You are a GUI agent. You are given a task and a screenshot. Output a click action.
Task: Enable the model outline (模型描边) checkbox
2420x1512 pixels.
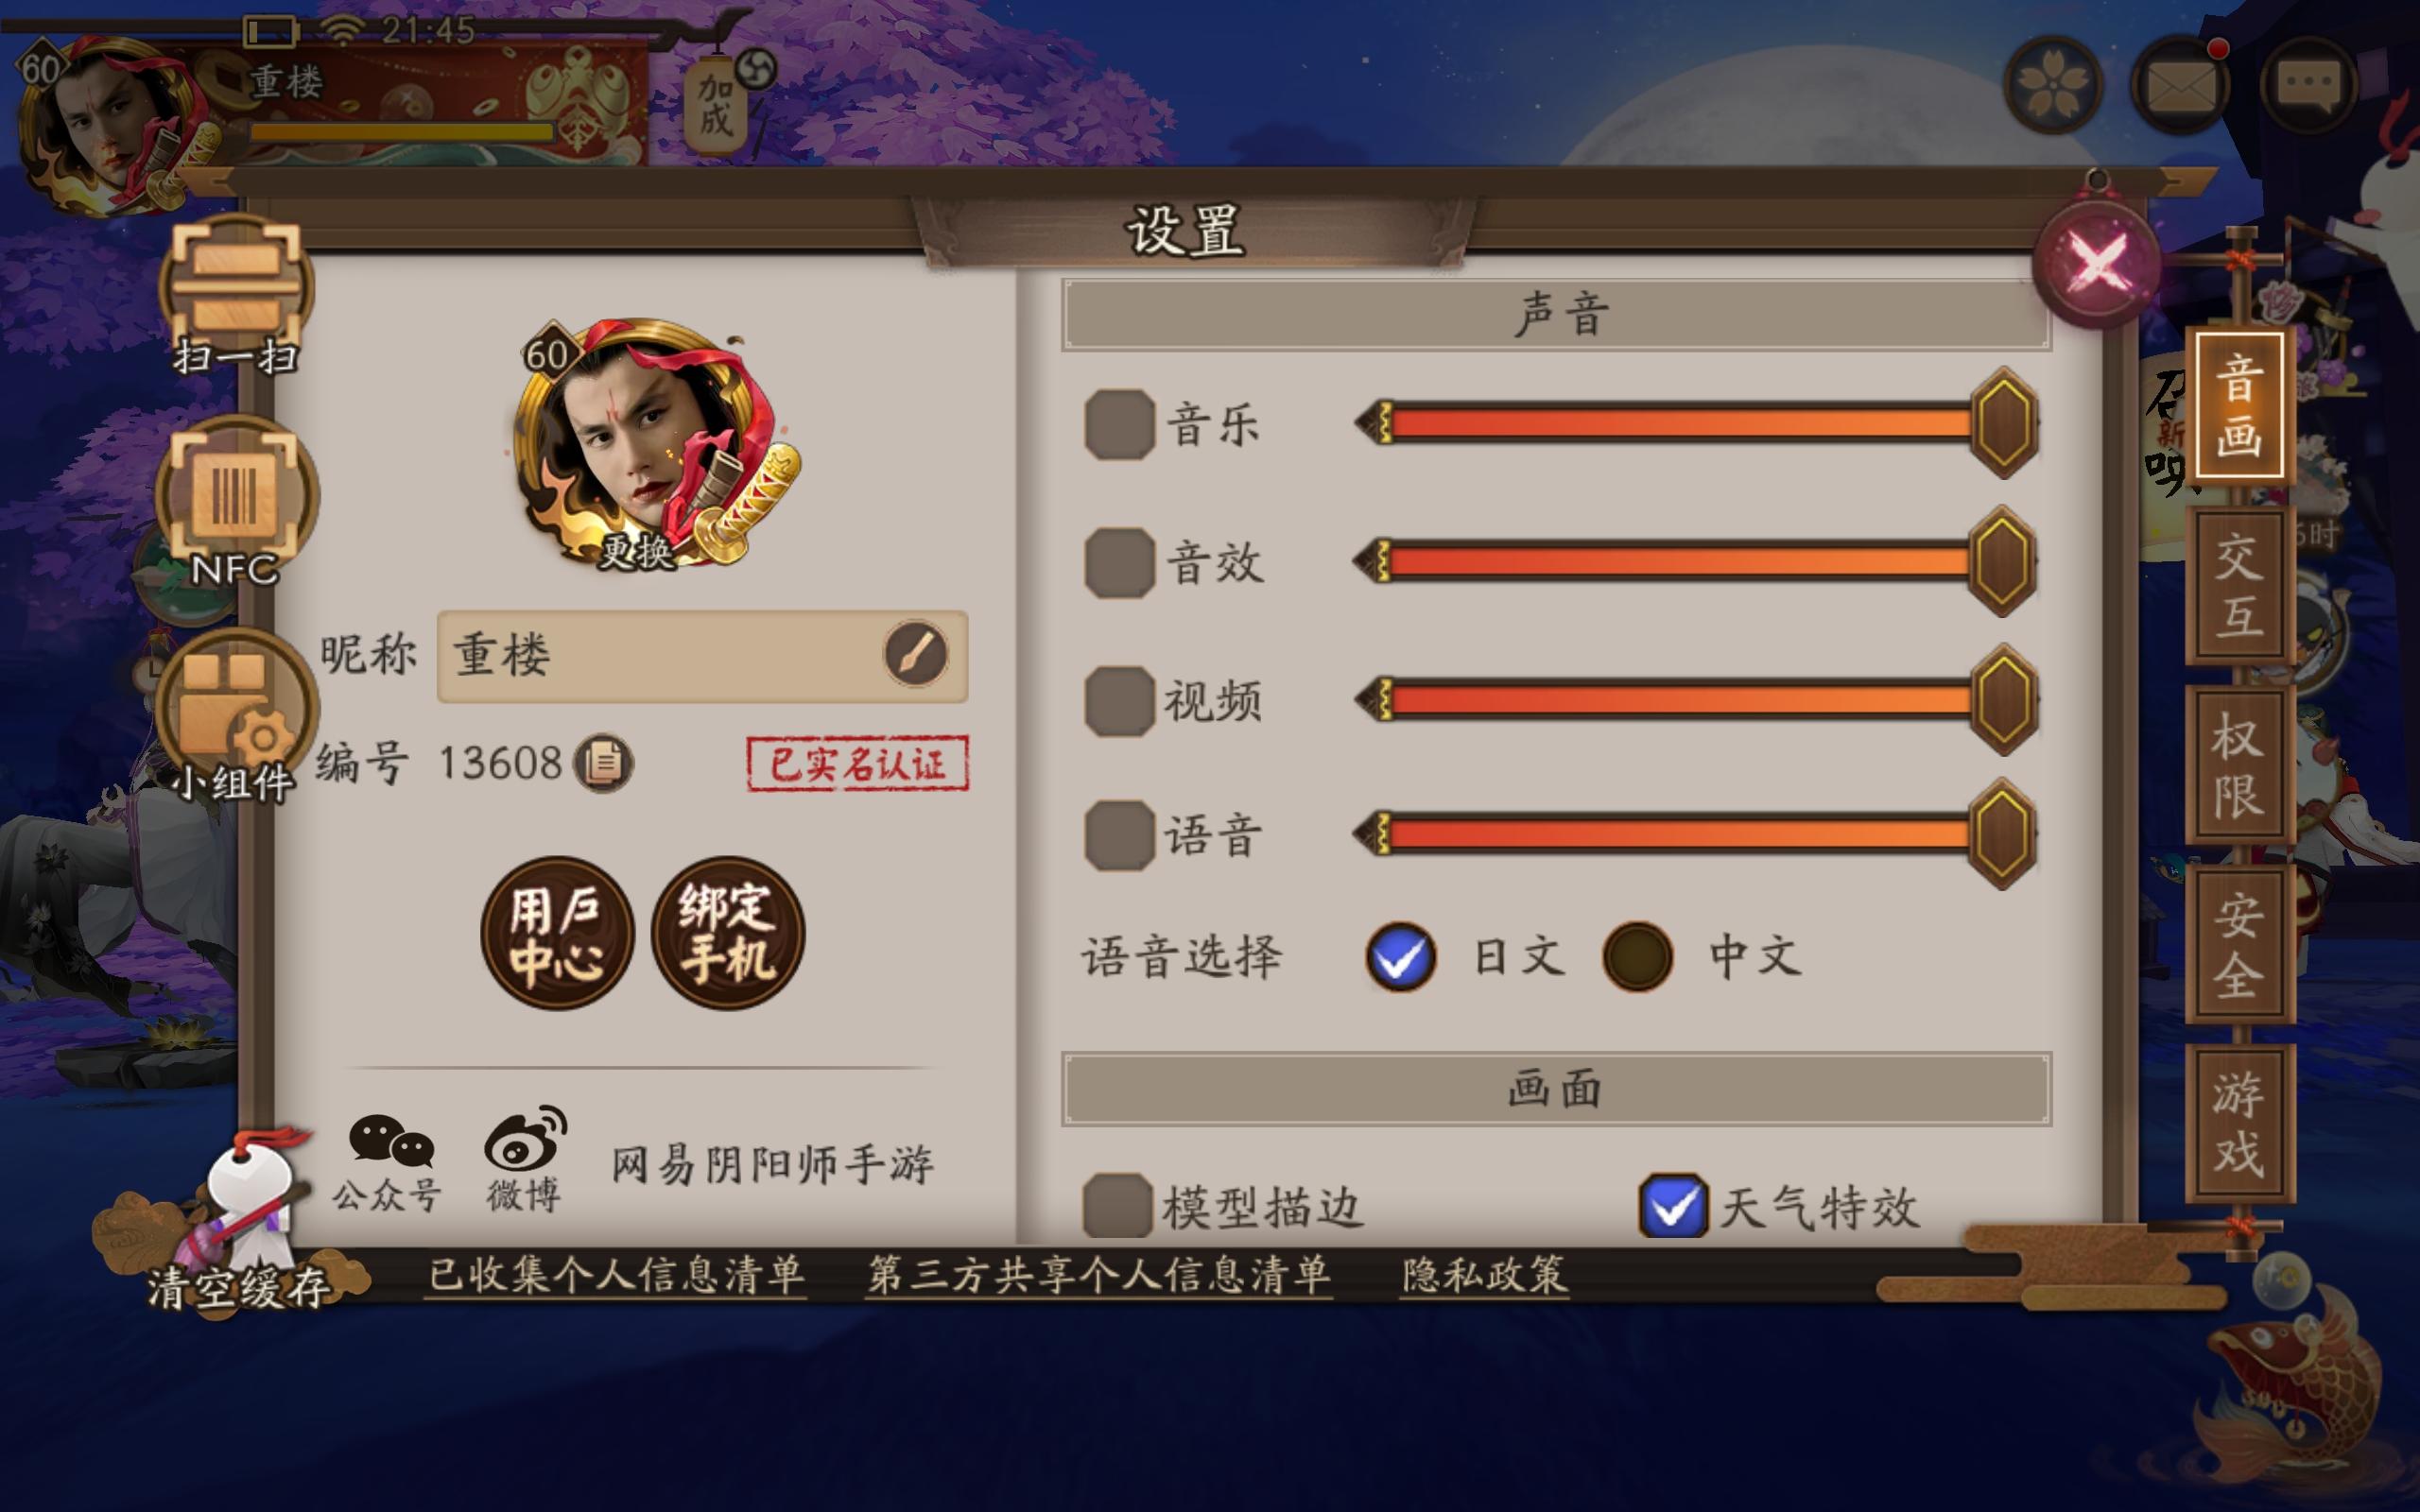tap(1118, 1206)
